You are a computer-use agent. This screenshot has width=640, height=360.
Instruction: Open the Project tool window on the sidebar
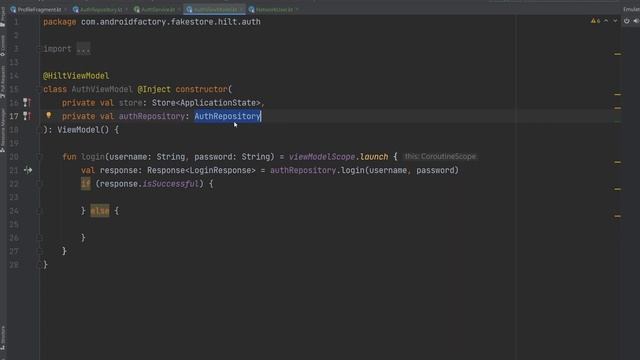point(3,17)
